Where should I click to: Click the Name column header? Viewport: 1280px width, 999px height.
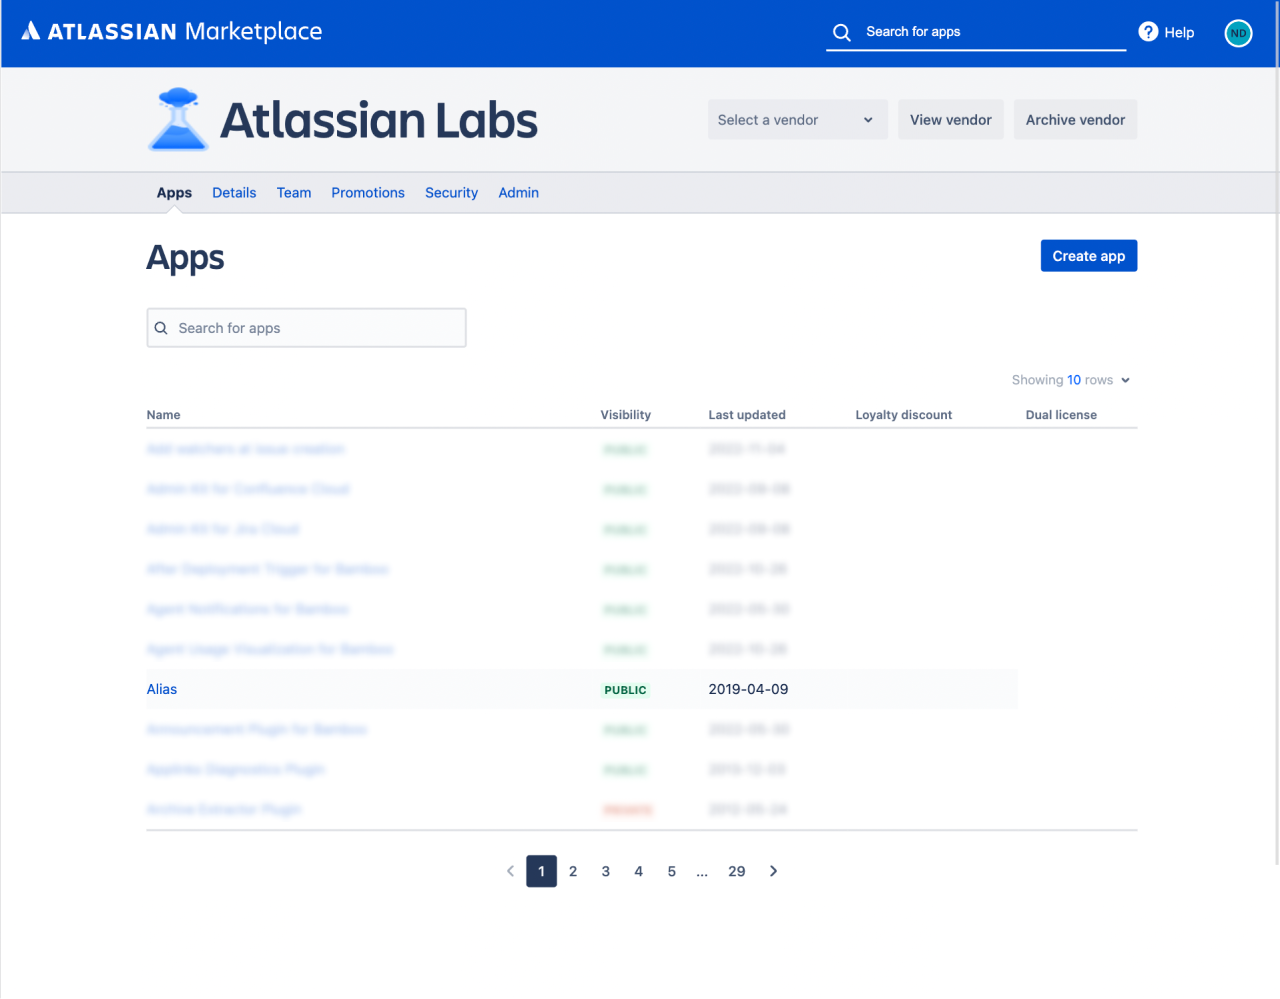[x=164, y=415]
